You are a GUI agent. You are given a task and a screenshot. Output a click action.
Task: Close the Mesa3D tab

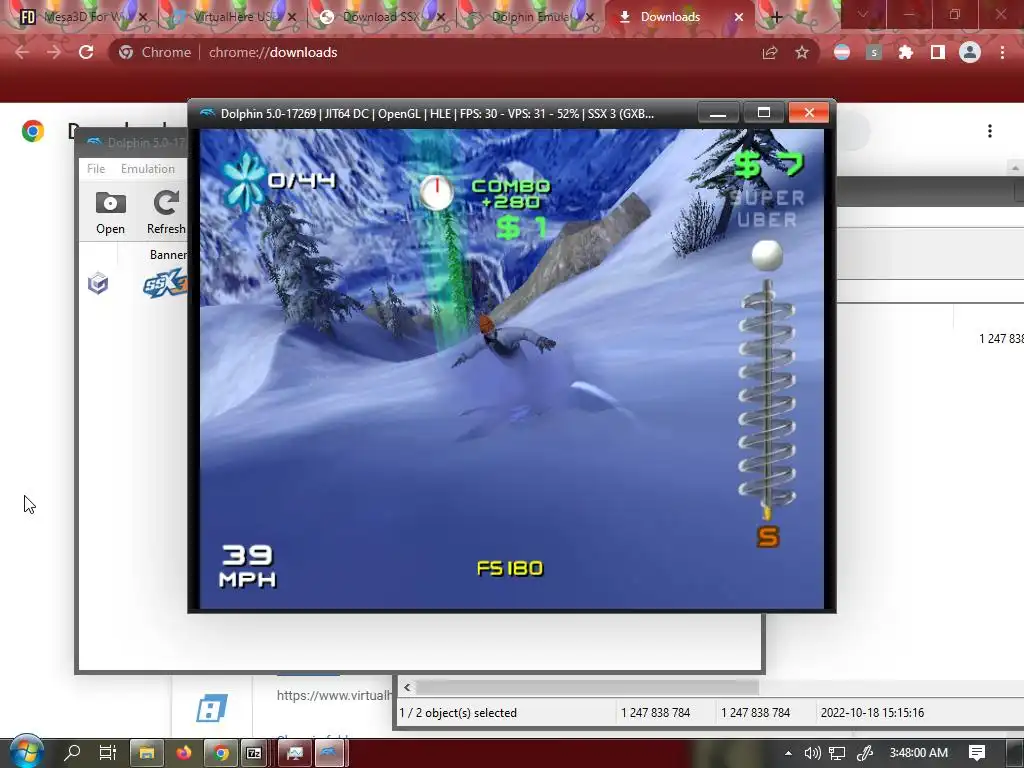point(143,17)
